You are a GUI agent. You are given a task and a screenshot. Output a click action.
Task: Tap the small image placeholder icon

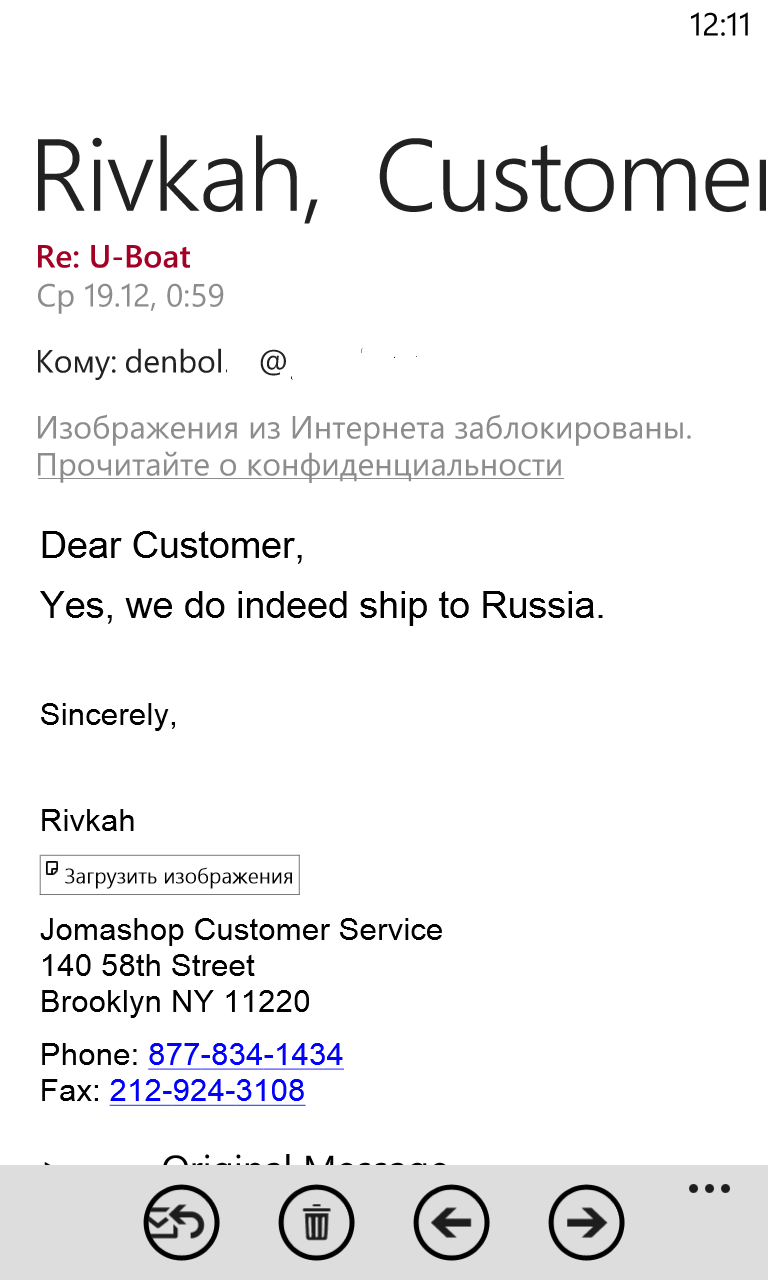click(54, 869)
